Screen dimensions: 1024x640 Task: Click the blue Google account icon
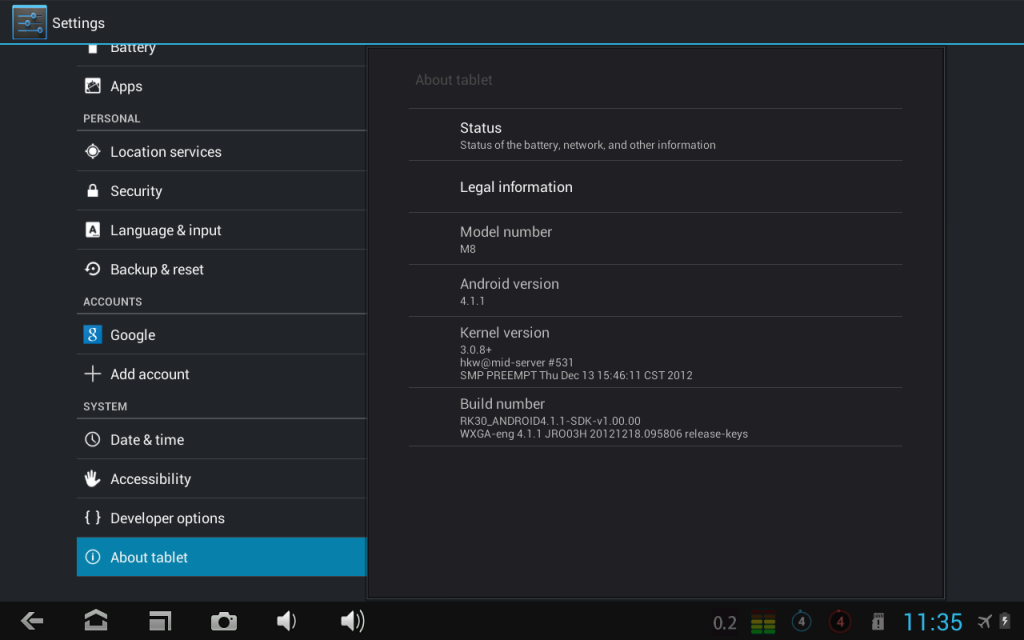pyautogui.click(x=93, y=334)
